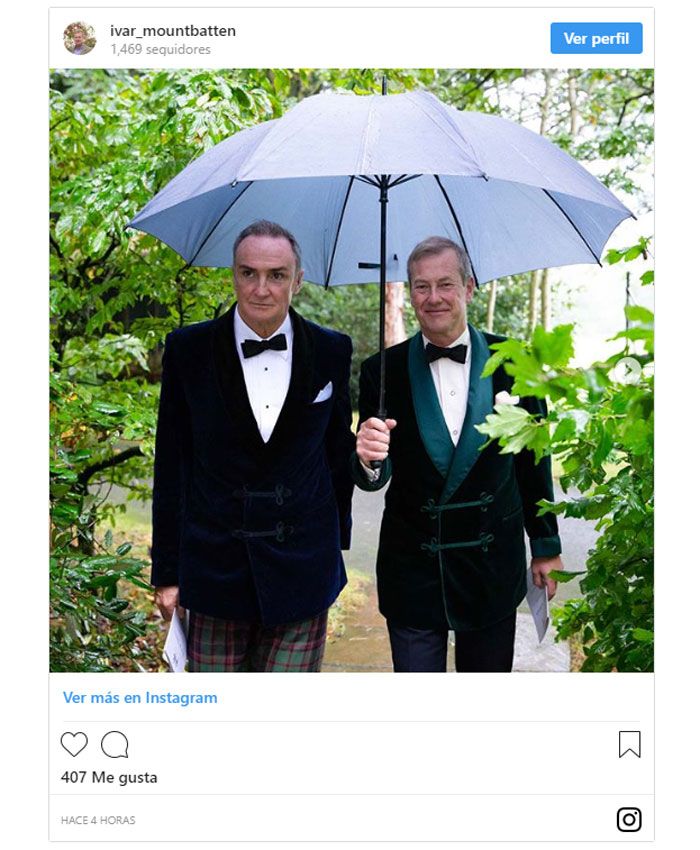This screenshot has height=850, width=700.
Task: Click the hand gripping the umbrella handle
Action: click(375, 441)
